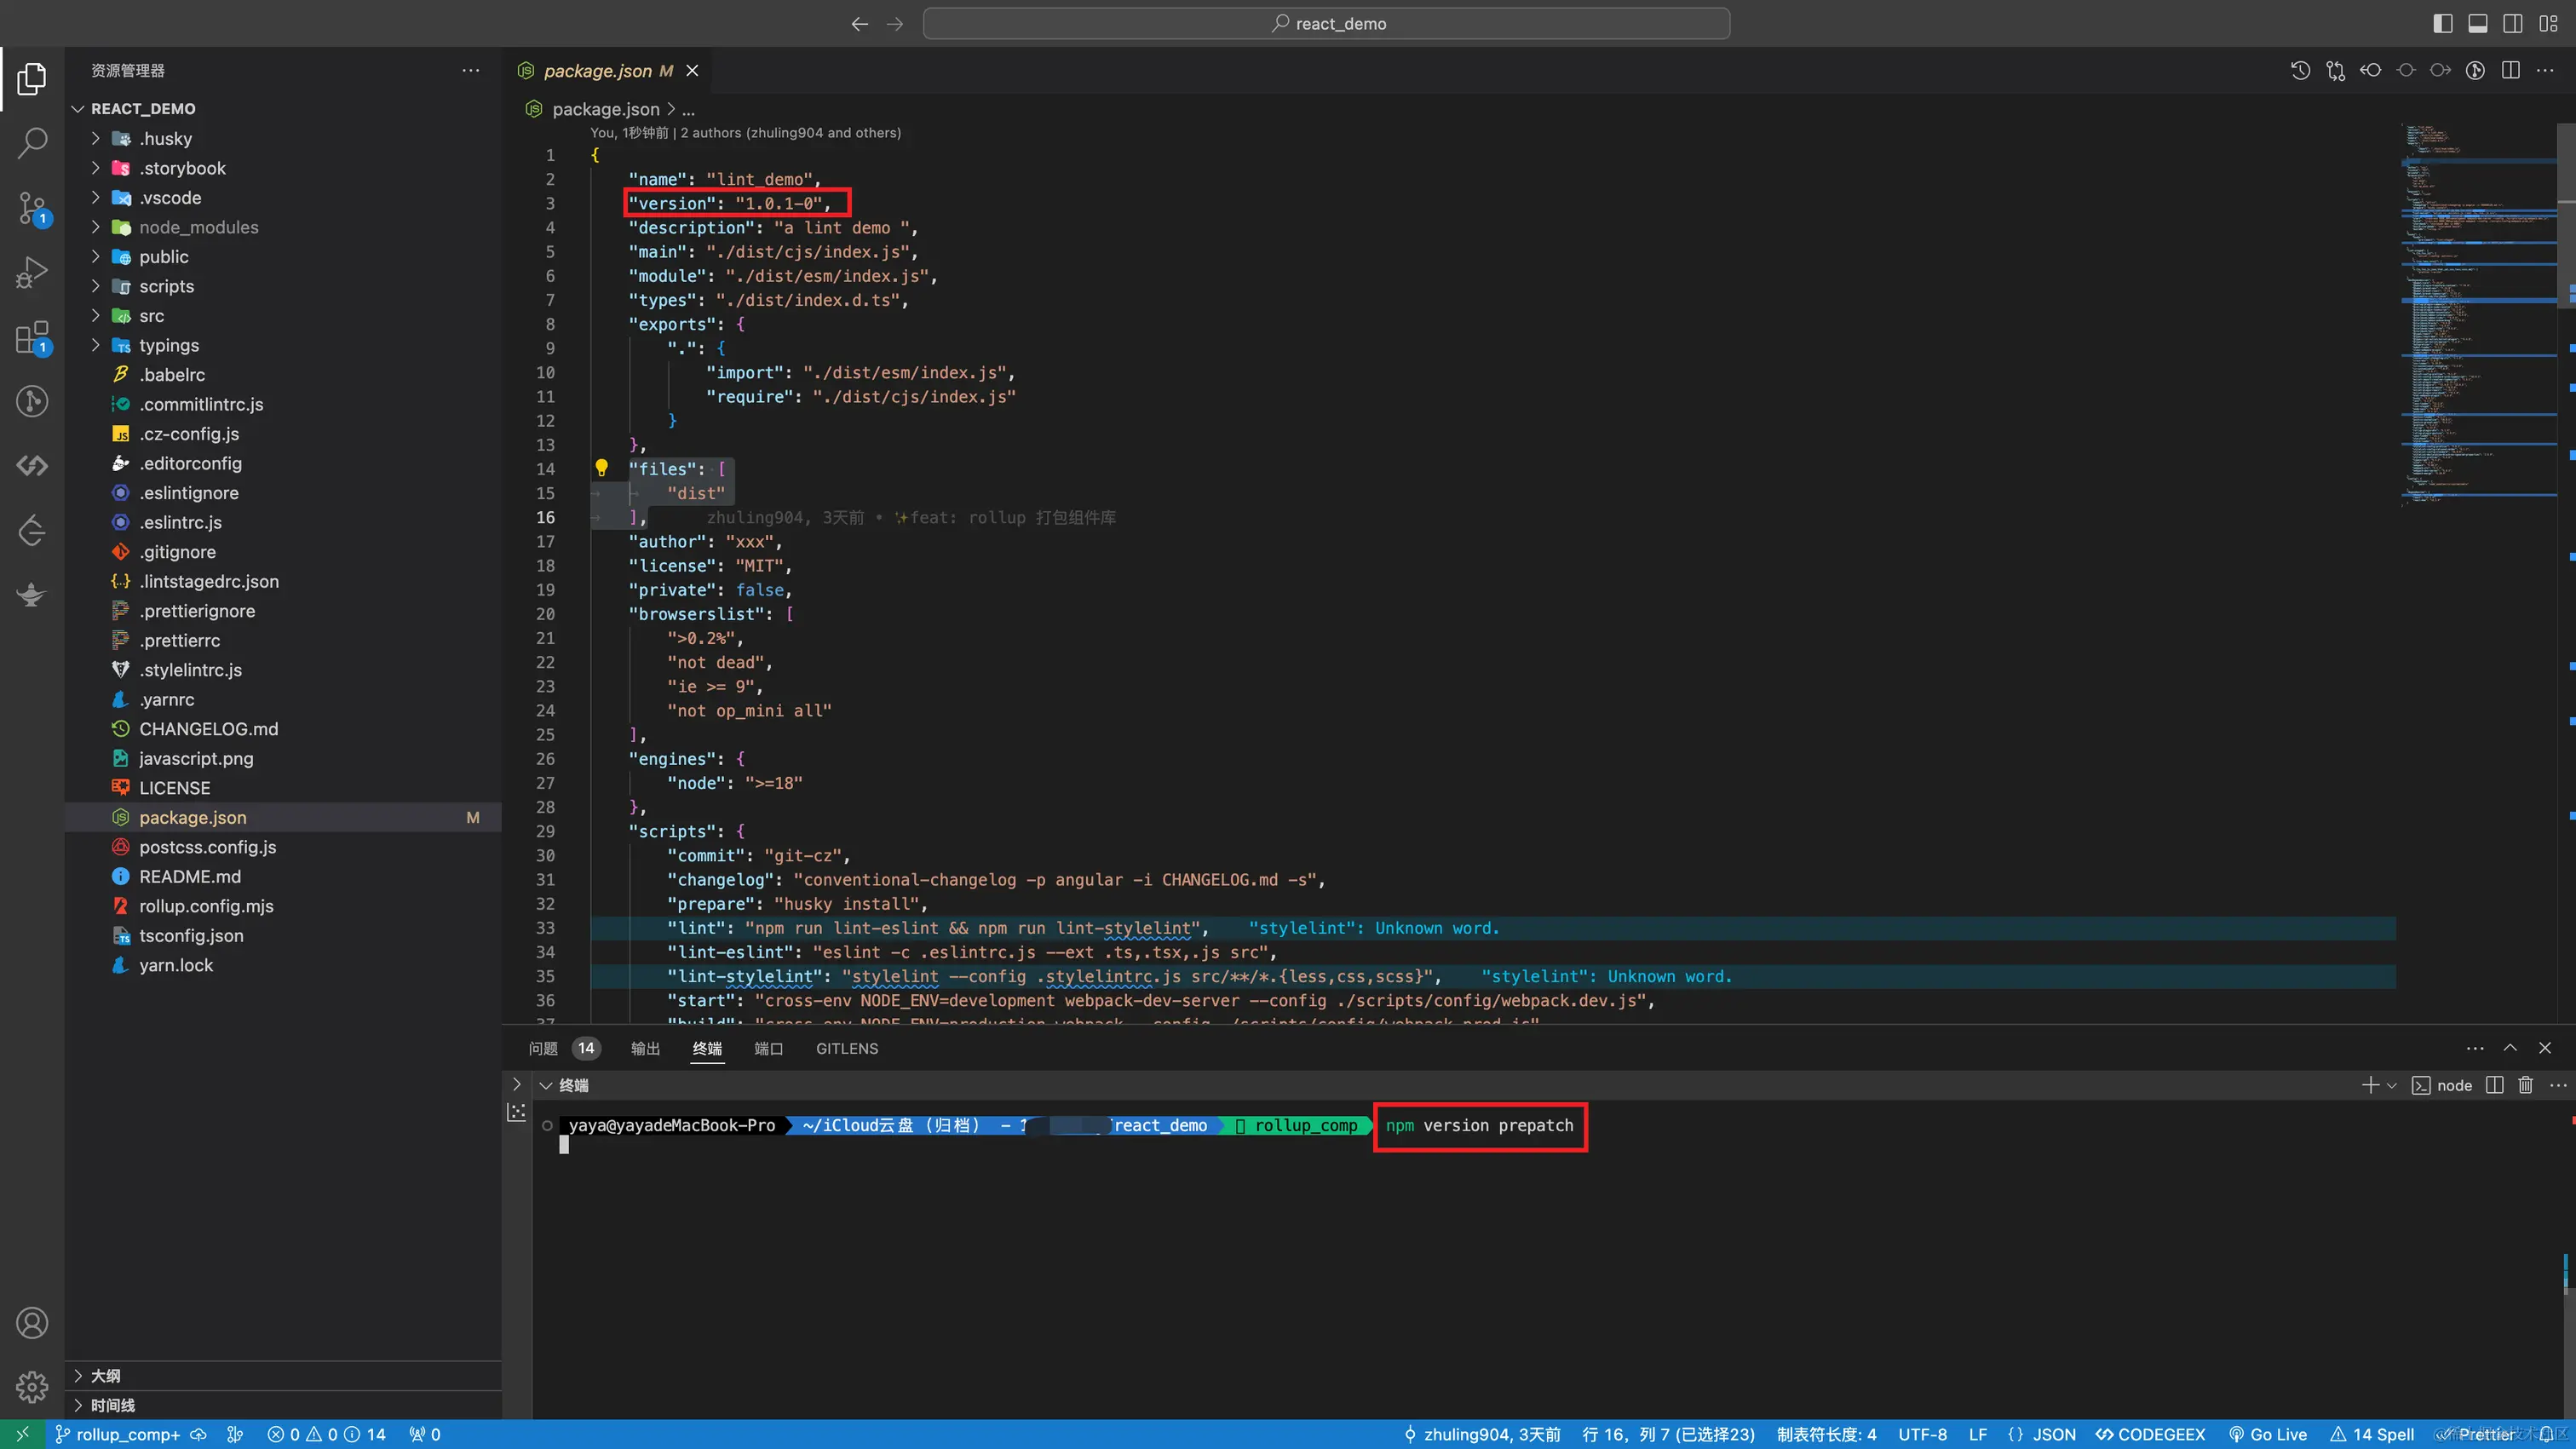Switch to the 输出 output tab

coord(645,1048)
